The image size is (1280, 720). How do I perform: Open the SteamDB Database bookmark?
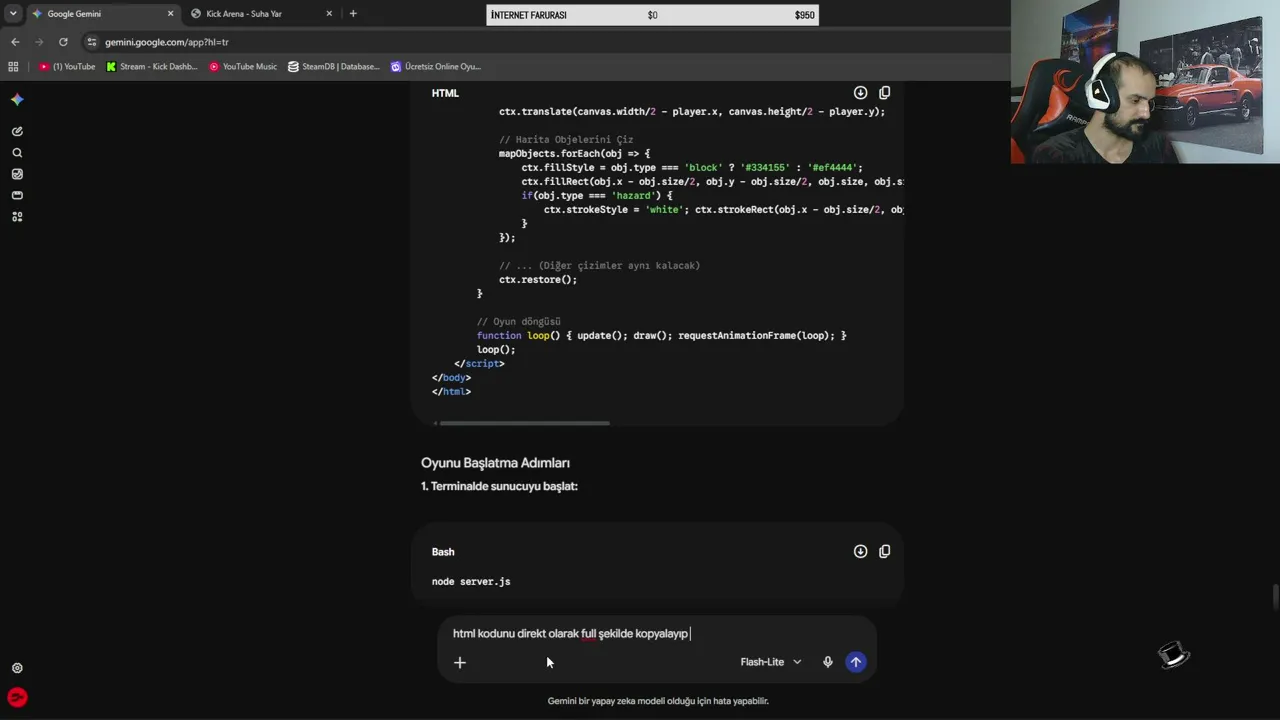point(334,66)
